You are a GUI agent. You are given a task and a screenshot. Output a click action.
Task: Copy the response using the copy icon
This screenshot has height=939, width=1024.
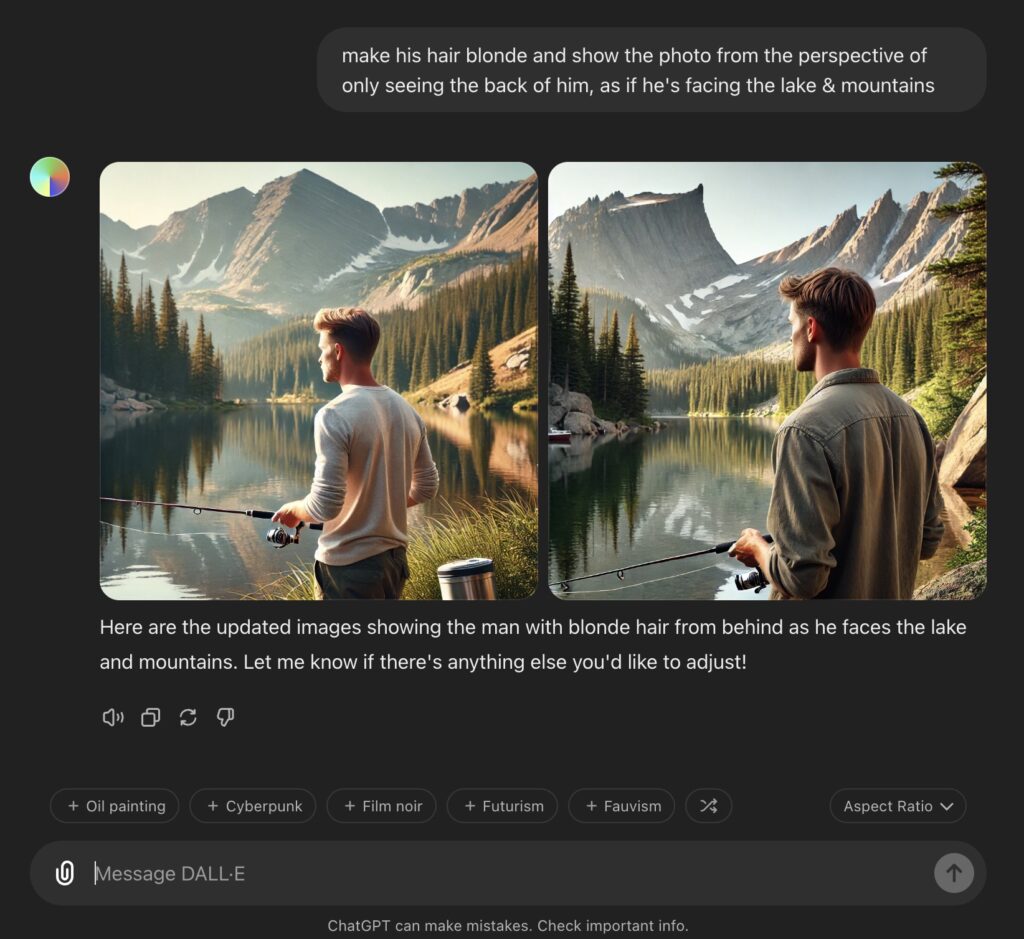pos(150,717)
